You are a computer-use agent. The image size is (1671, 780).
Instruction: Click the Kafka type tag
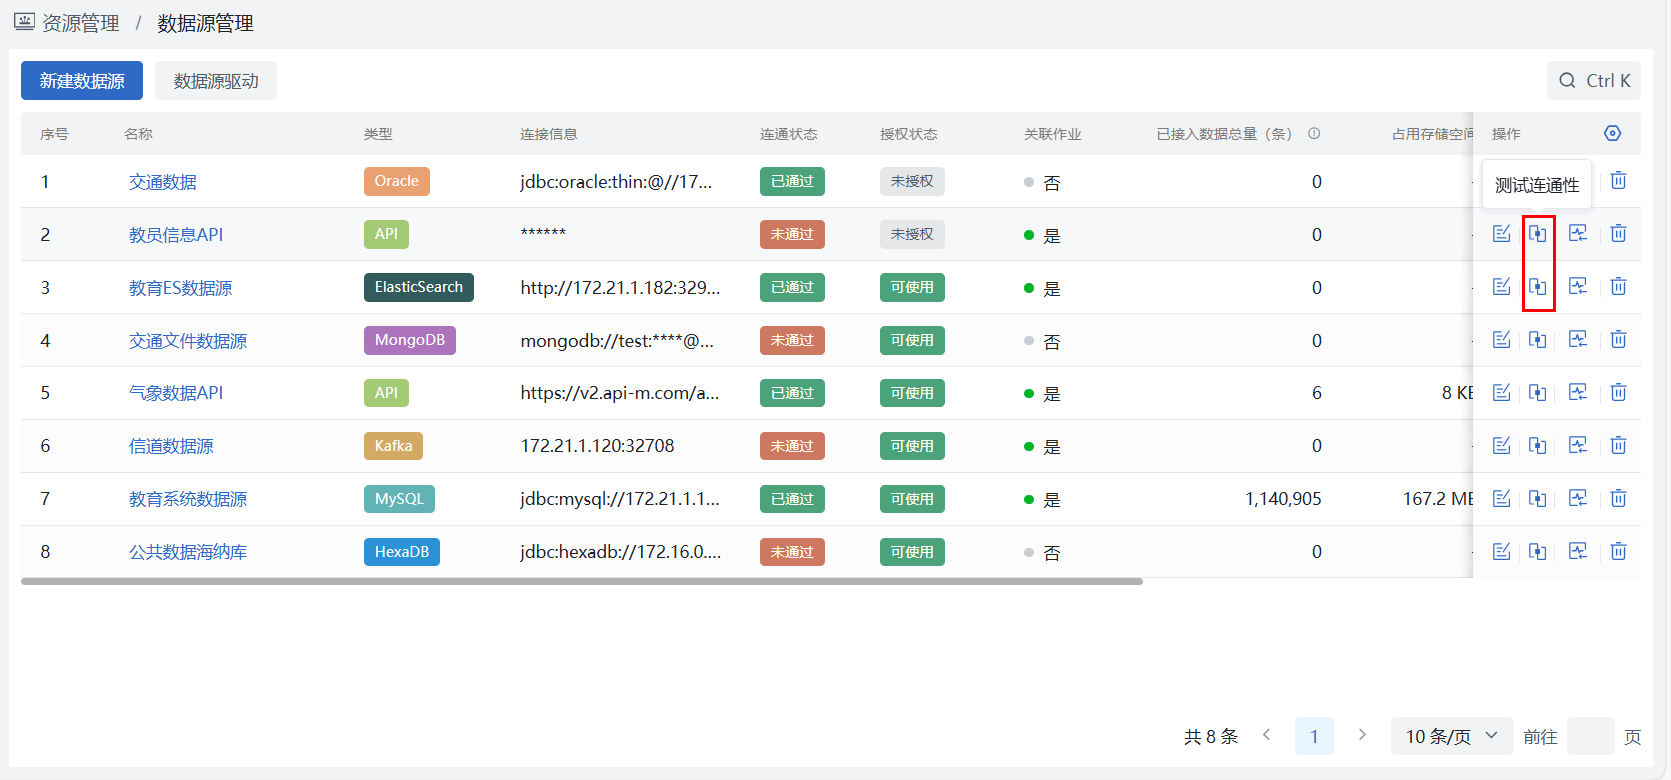(393, 446)
